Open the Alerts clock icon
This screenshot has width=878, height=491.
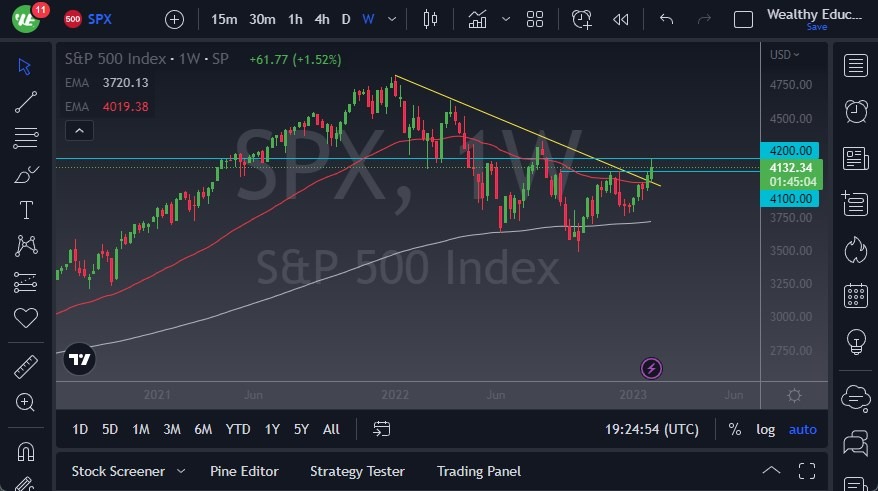(855, 111)
